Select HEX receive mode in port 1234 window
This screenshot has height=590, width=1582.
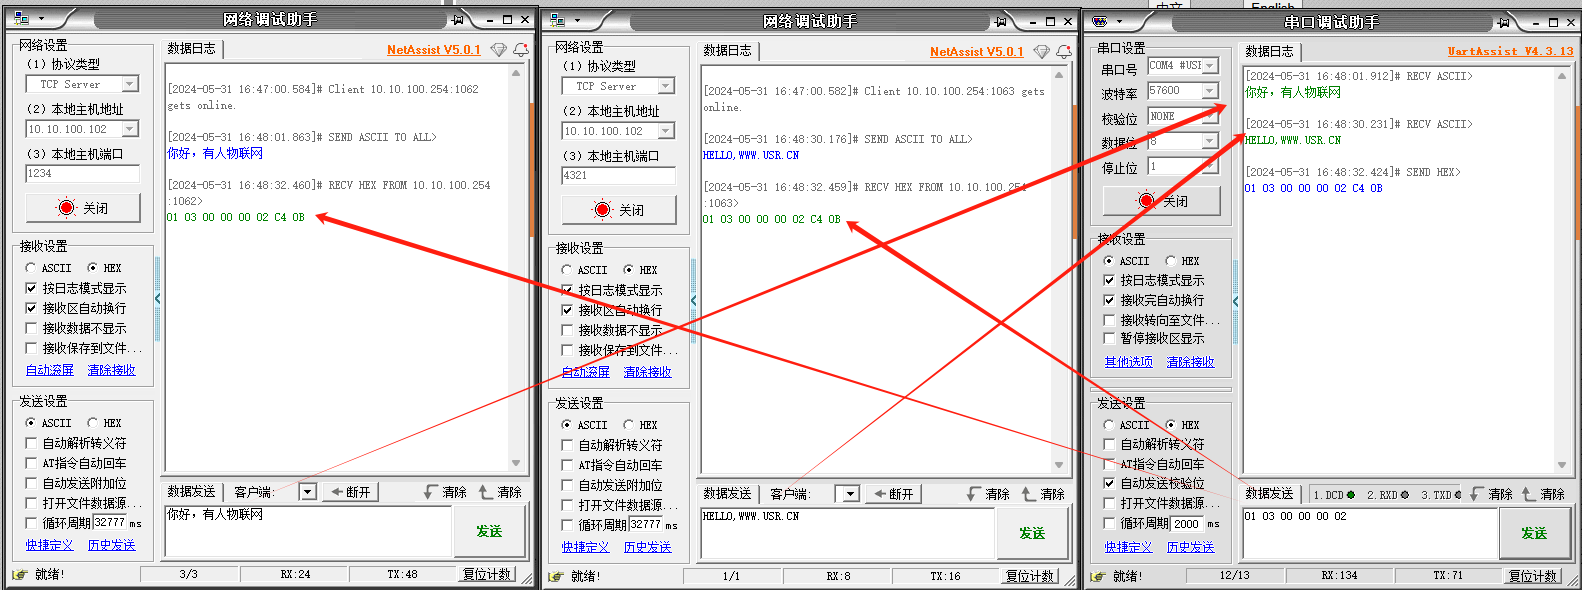[x=93, y=268]
